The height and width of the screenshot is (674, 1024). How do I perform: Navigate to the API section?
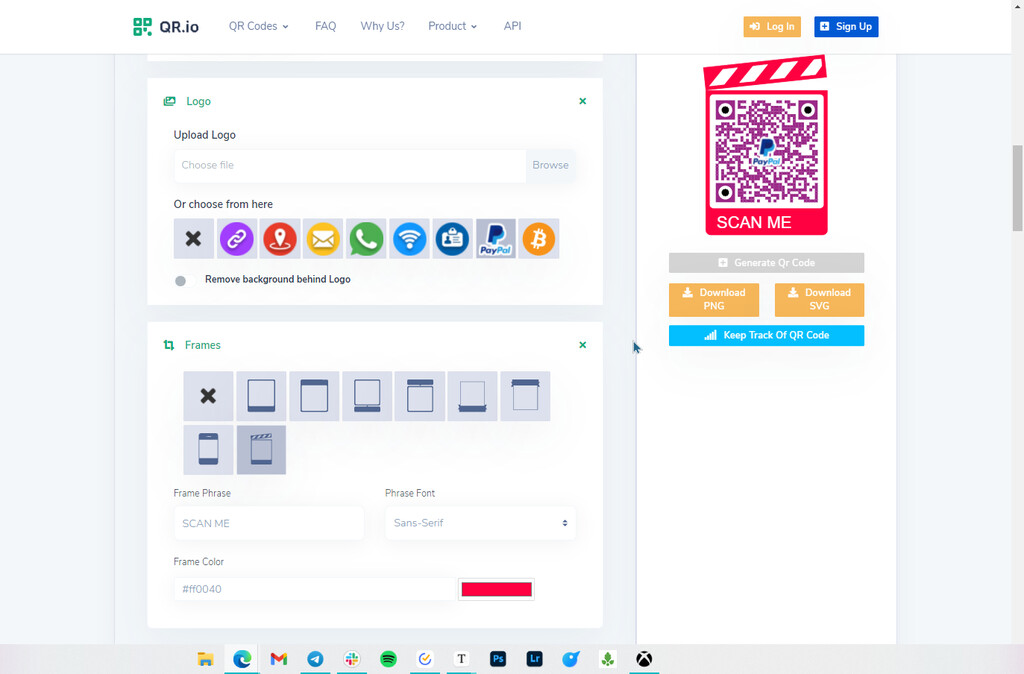click(x=512, y=26)
